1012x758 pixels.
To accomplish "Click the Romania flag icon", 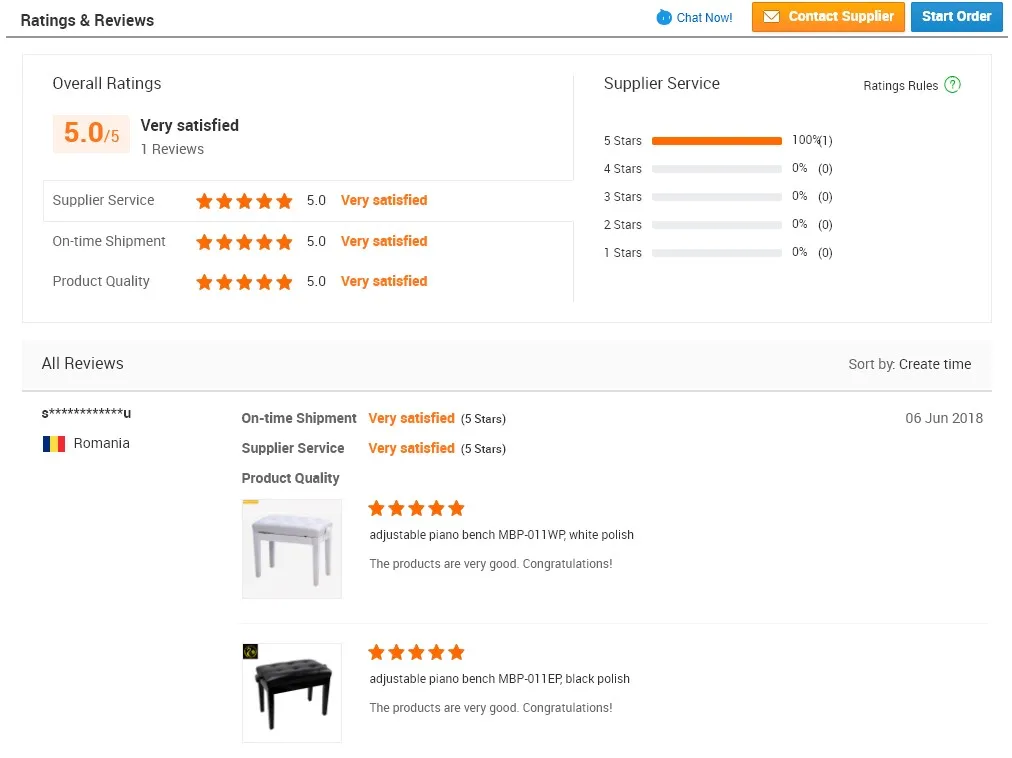I will [54, 443].
